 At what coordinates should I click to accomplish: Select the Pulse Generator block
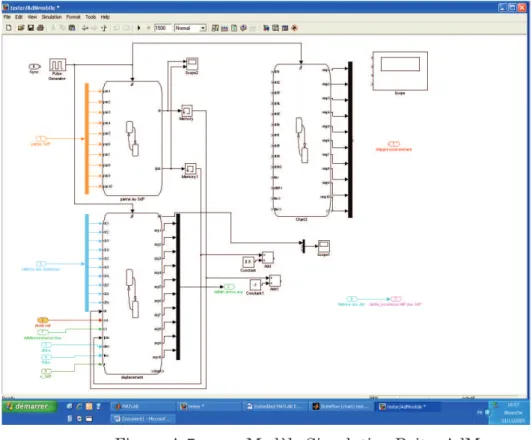(57, 64)
